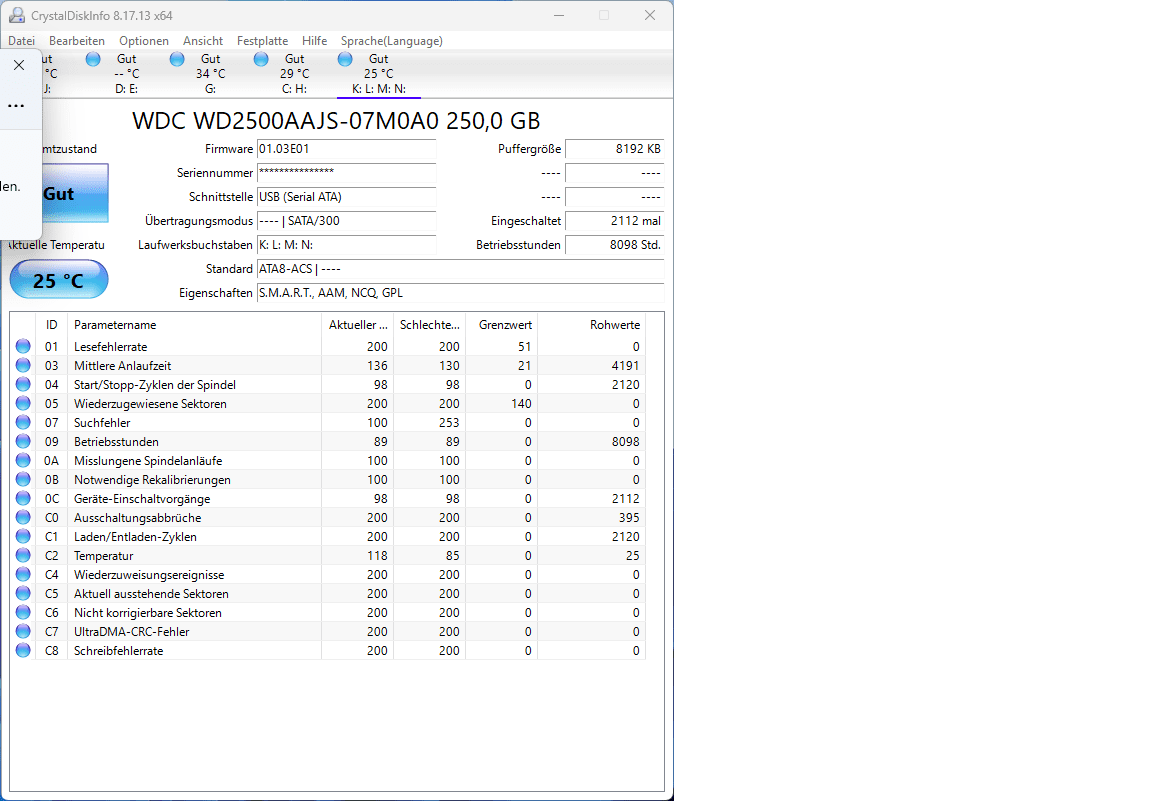This screenshot has height=801, width=1152.
Task: Open the Datei menu
Action: pos(21,41)
